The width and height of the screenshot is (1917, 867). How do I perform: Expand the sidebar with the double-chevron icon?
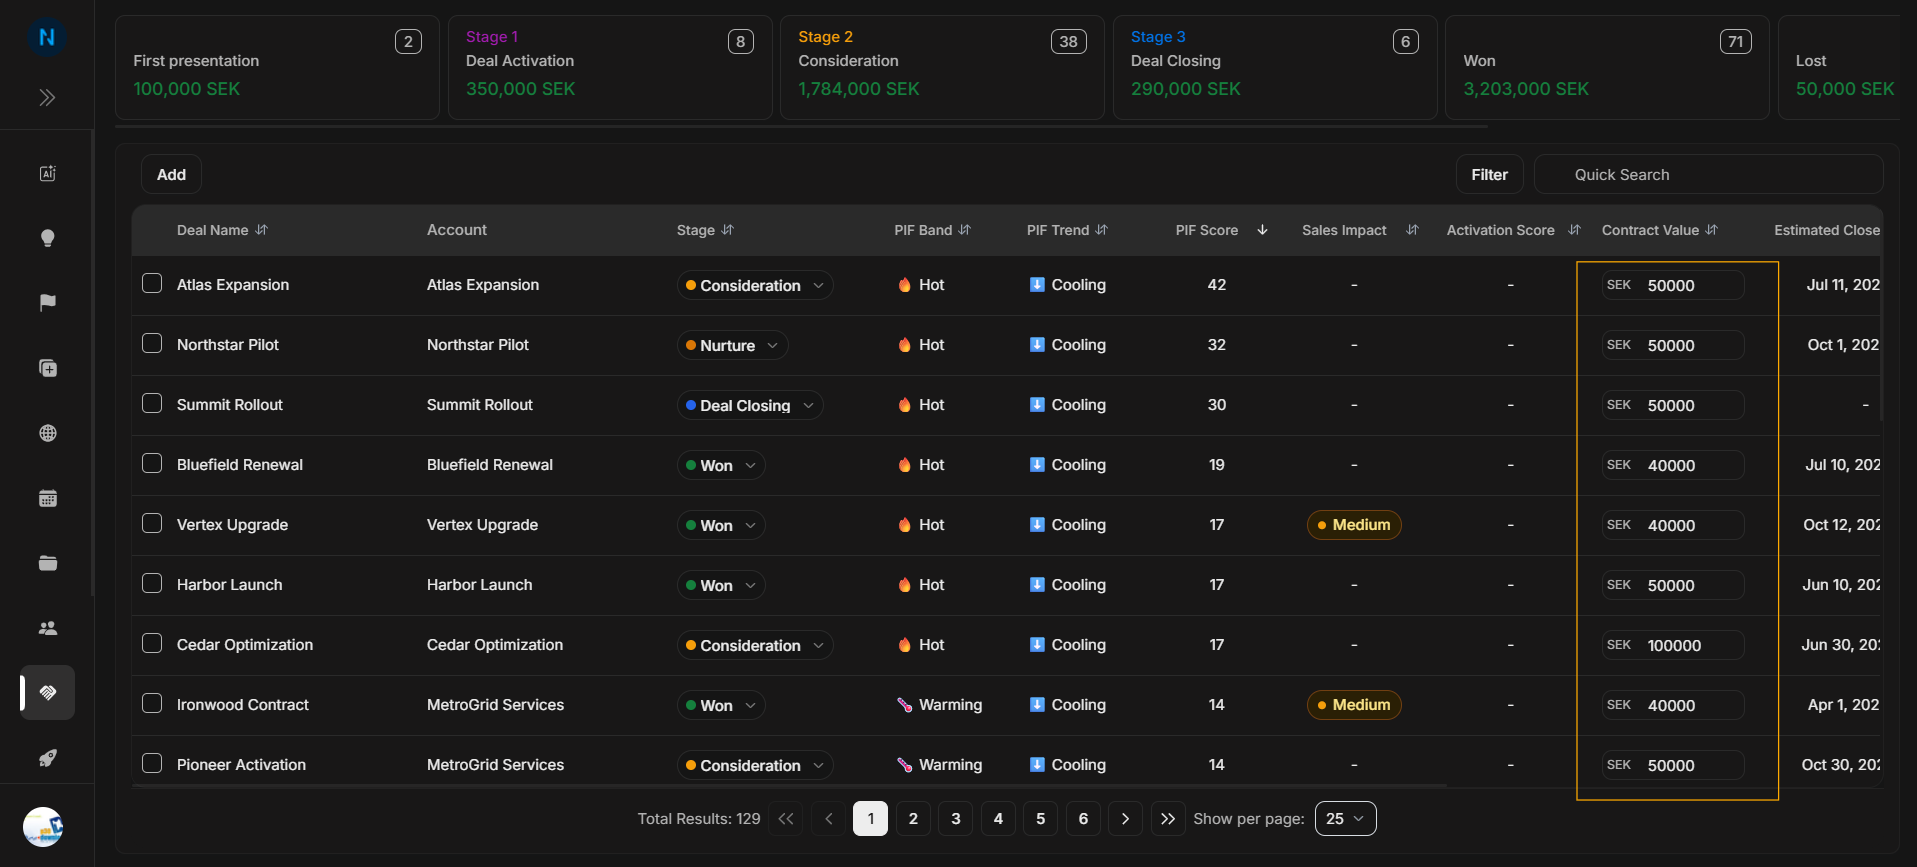point(47,97)
